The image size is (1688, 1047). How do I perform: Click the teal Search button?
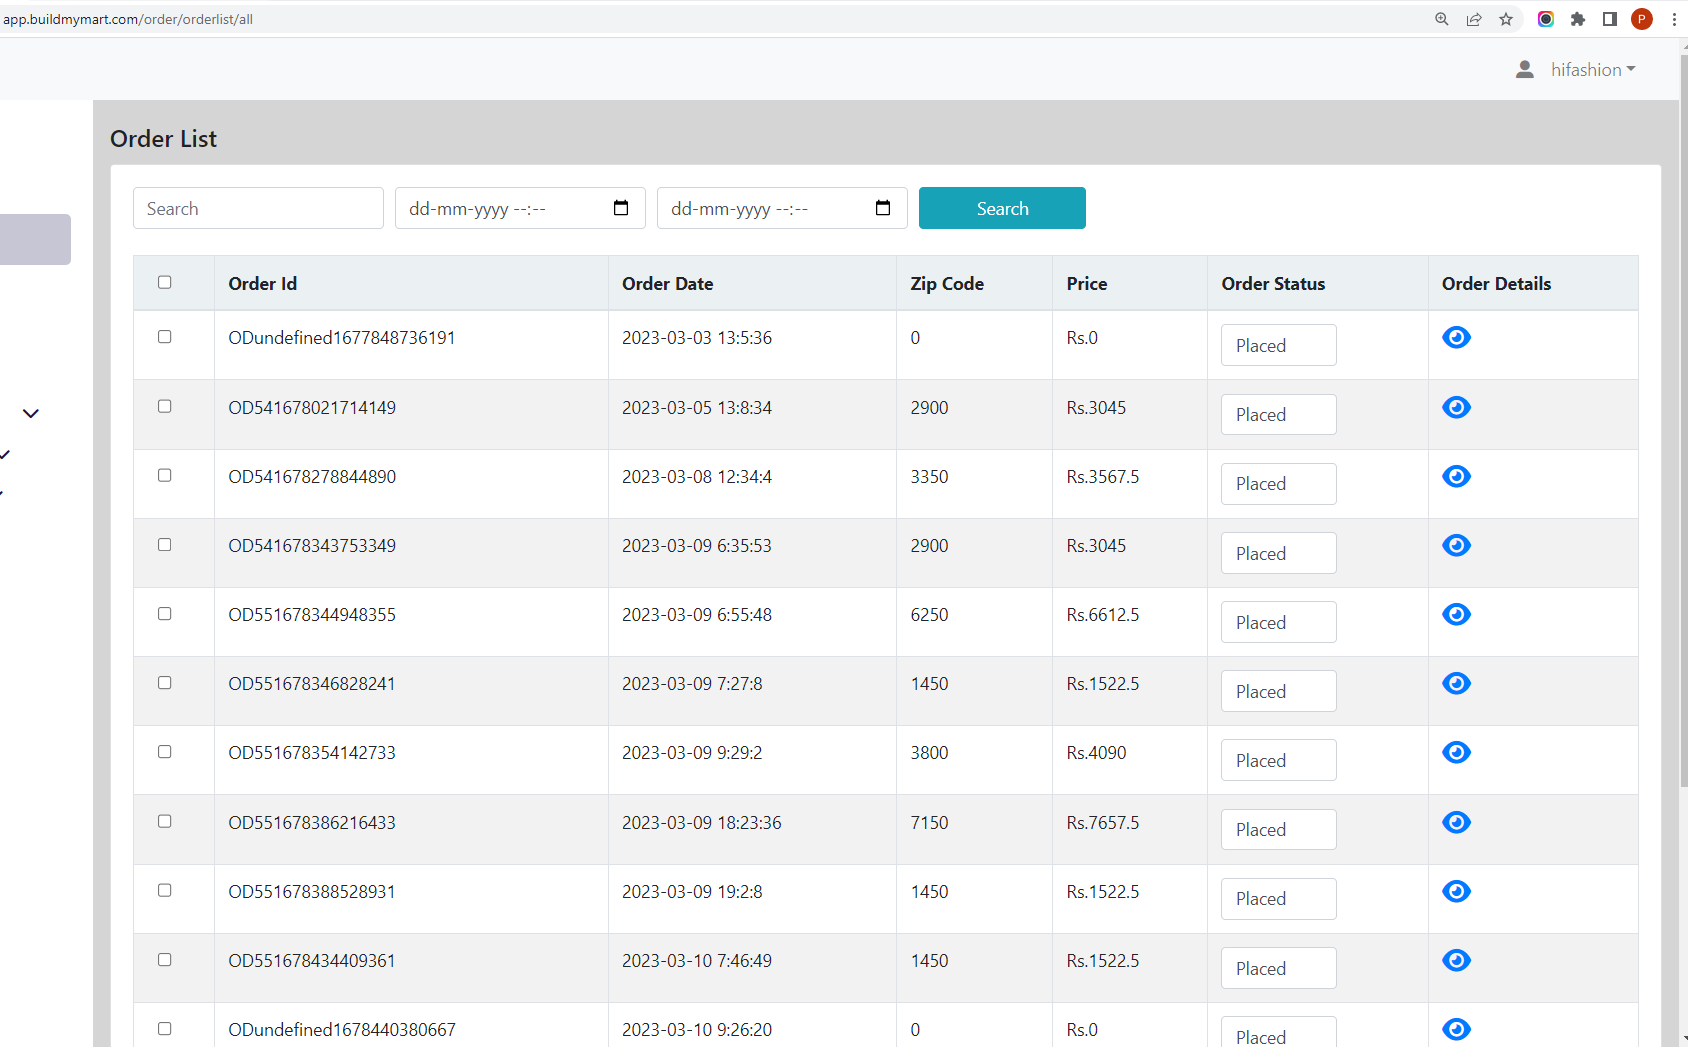click(x=1002, y=208)
